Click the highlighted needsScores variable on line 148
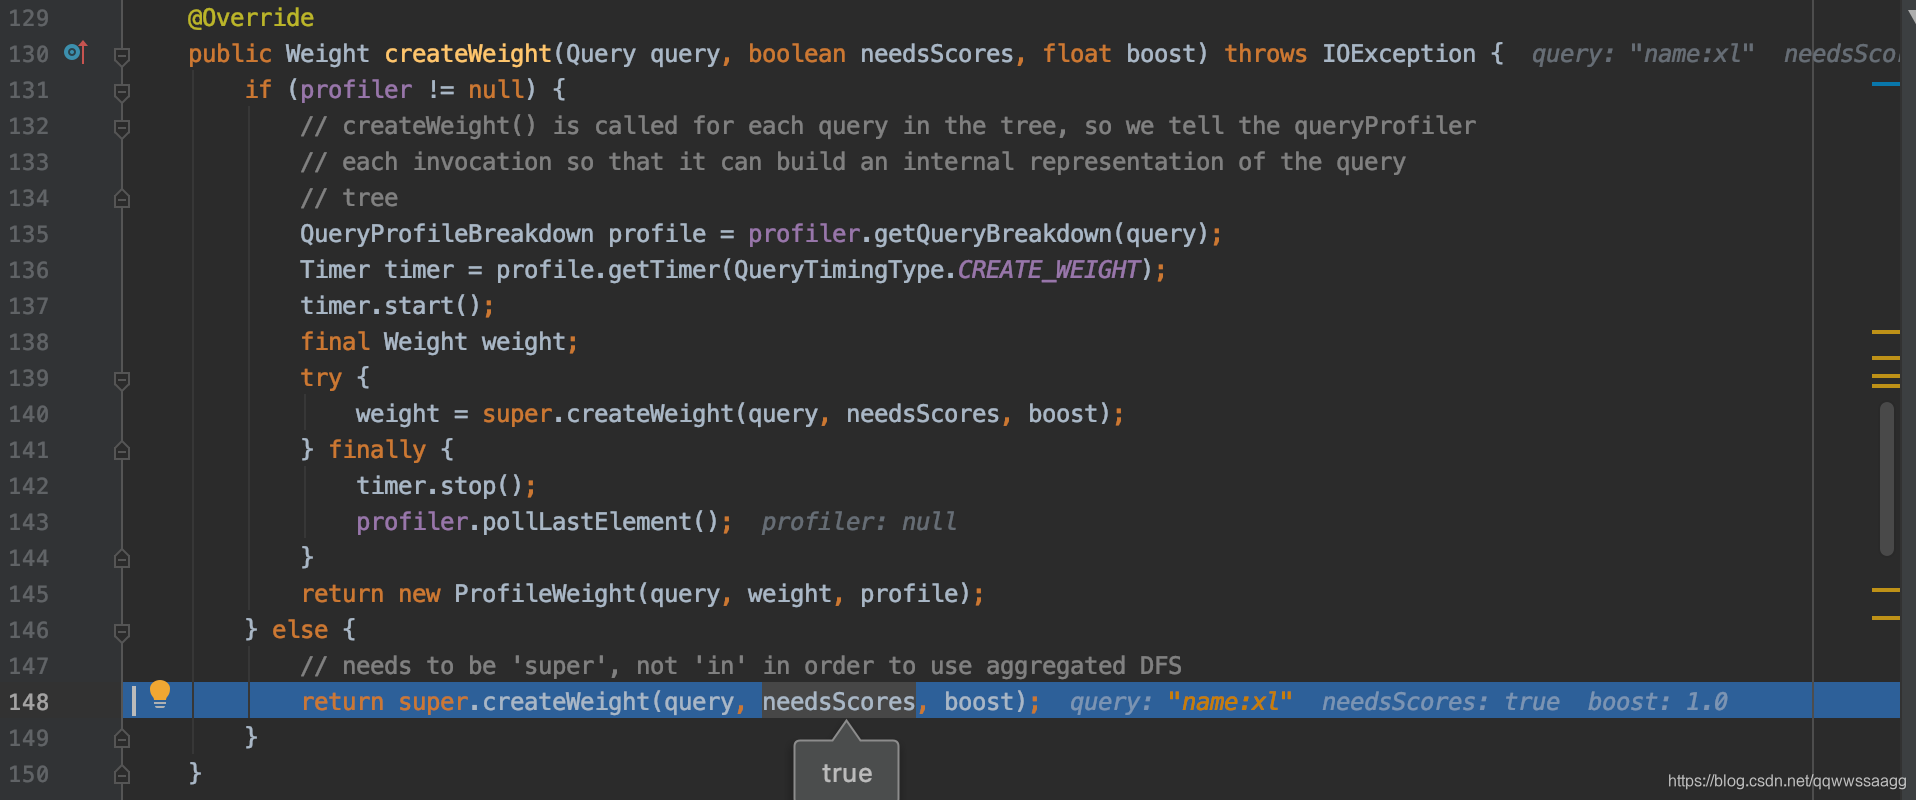Image resolution: width=1916 pixels, height=800 pixels. [x=839, y=702]
